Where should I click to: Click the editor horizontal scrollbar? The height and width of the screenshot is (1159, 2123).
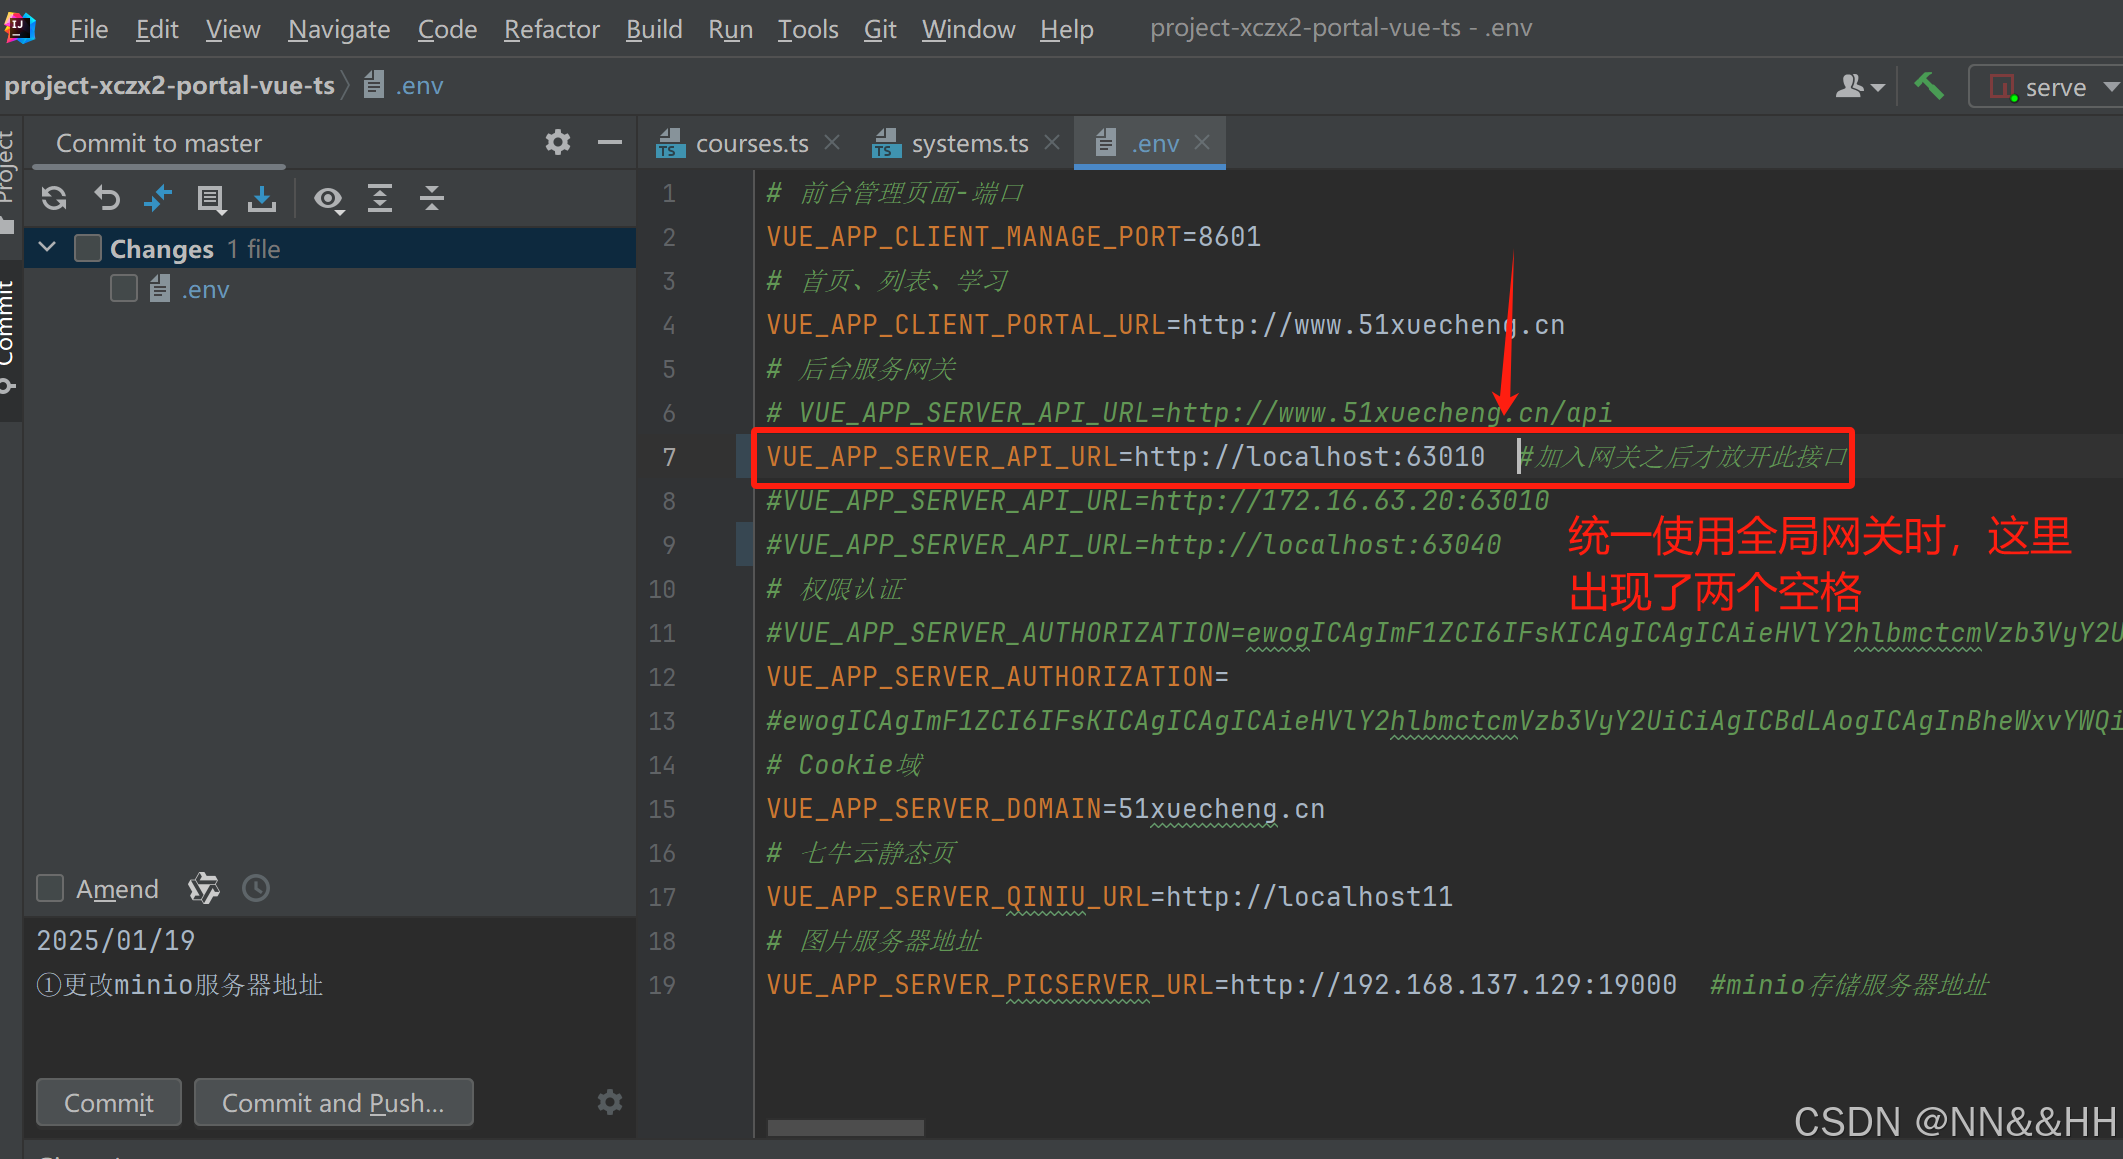[845, 1128]
